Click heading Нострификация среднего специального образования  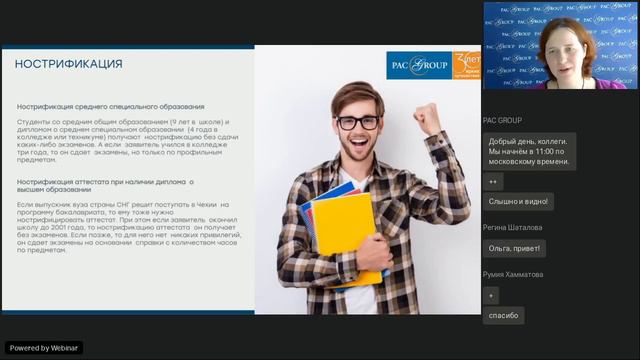(x=111, y=107)
